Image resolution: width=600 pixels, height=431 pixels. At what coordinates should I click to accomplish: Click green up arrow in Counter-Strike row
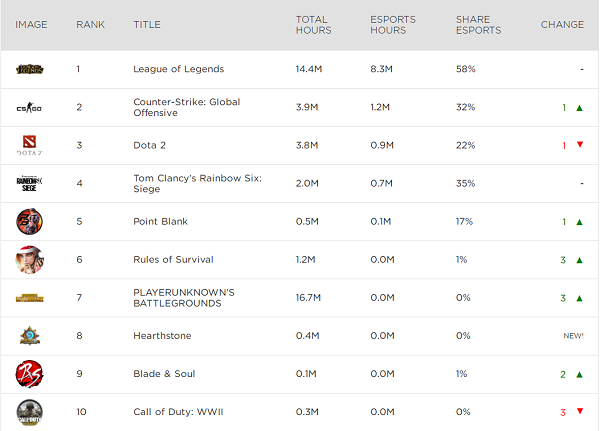[x=579, y=108]
